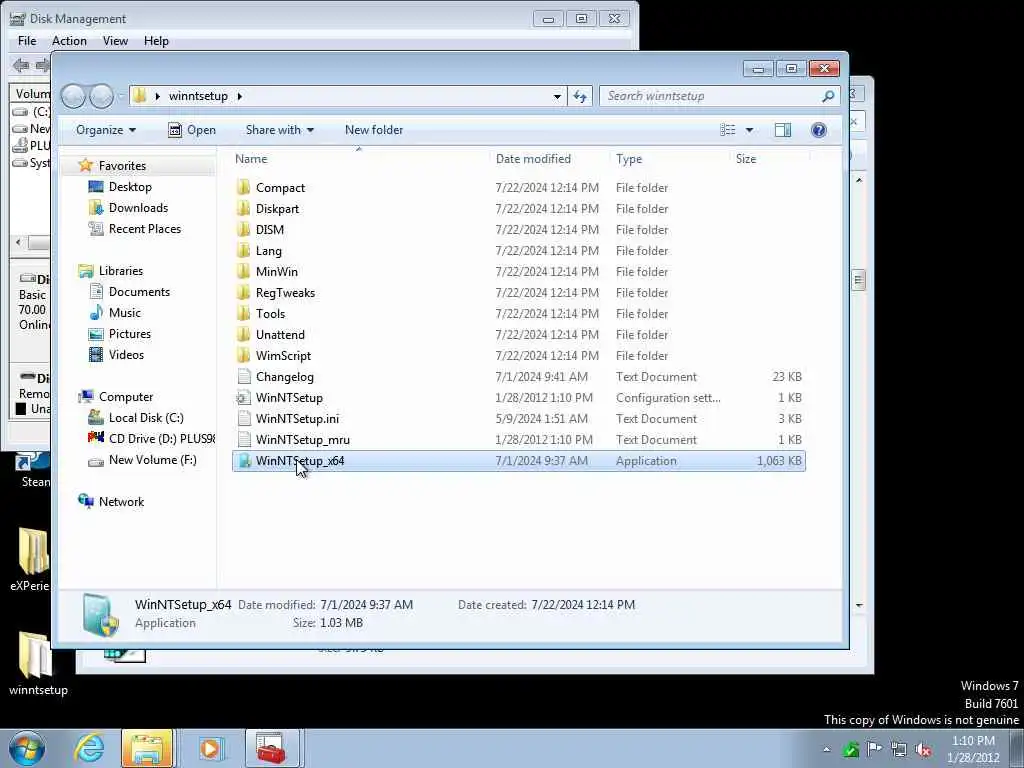
Task: Select Documents library
Action: 139,292
